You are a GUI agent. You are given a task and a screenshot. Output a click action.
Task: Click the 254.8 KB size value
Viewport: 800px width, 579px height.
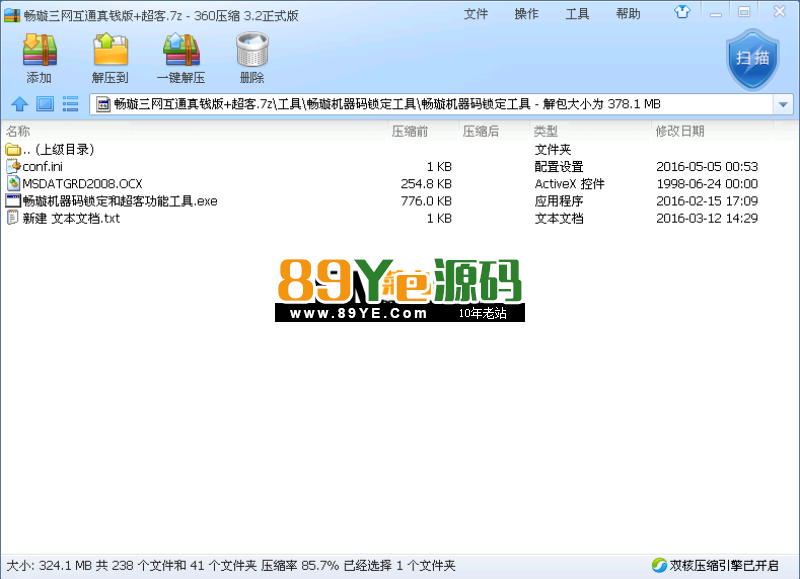426,184
